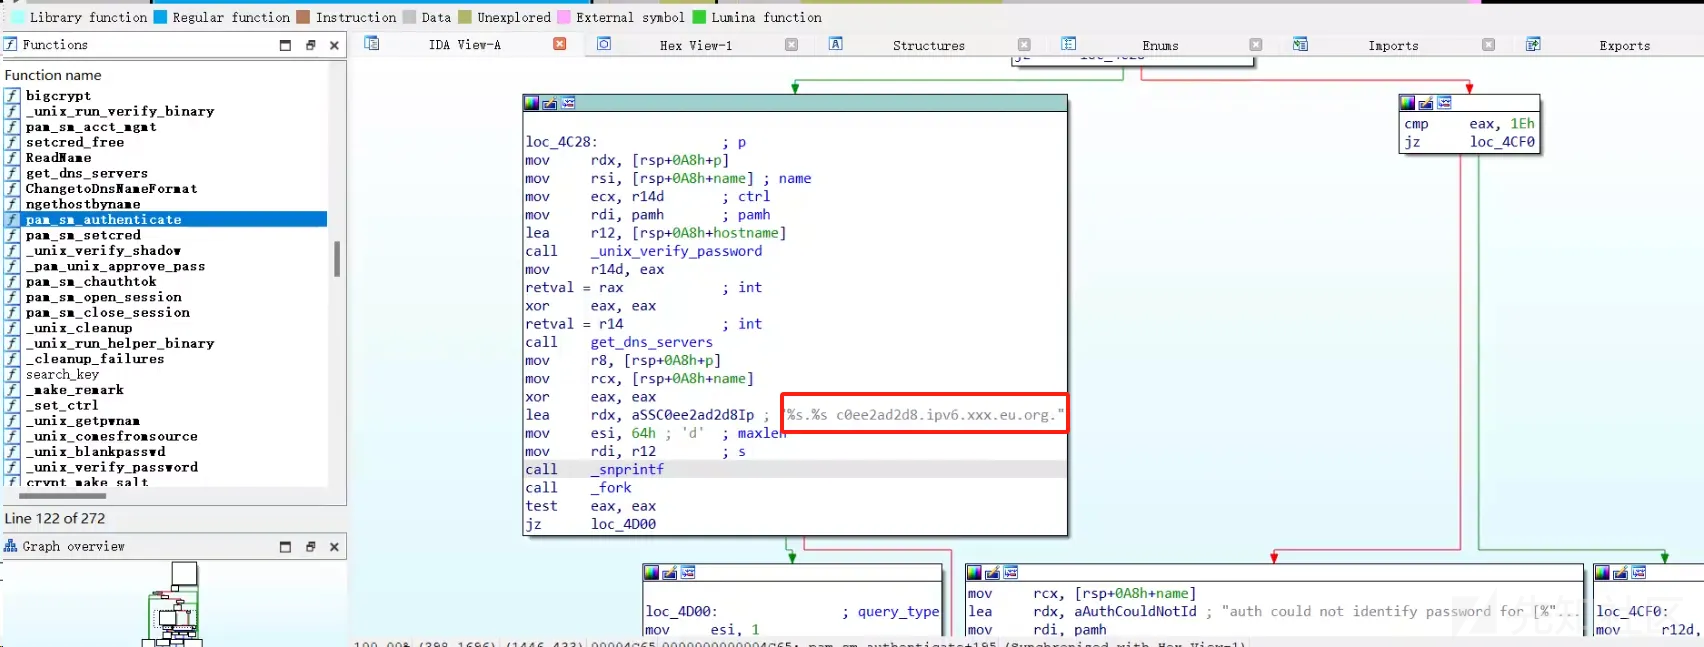Image resolution: width=1704 pixels, height=647 pixels.
Task: Click the call _snprintf instruction line
Action: click(795, 469)
